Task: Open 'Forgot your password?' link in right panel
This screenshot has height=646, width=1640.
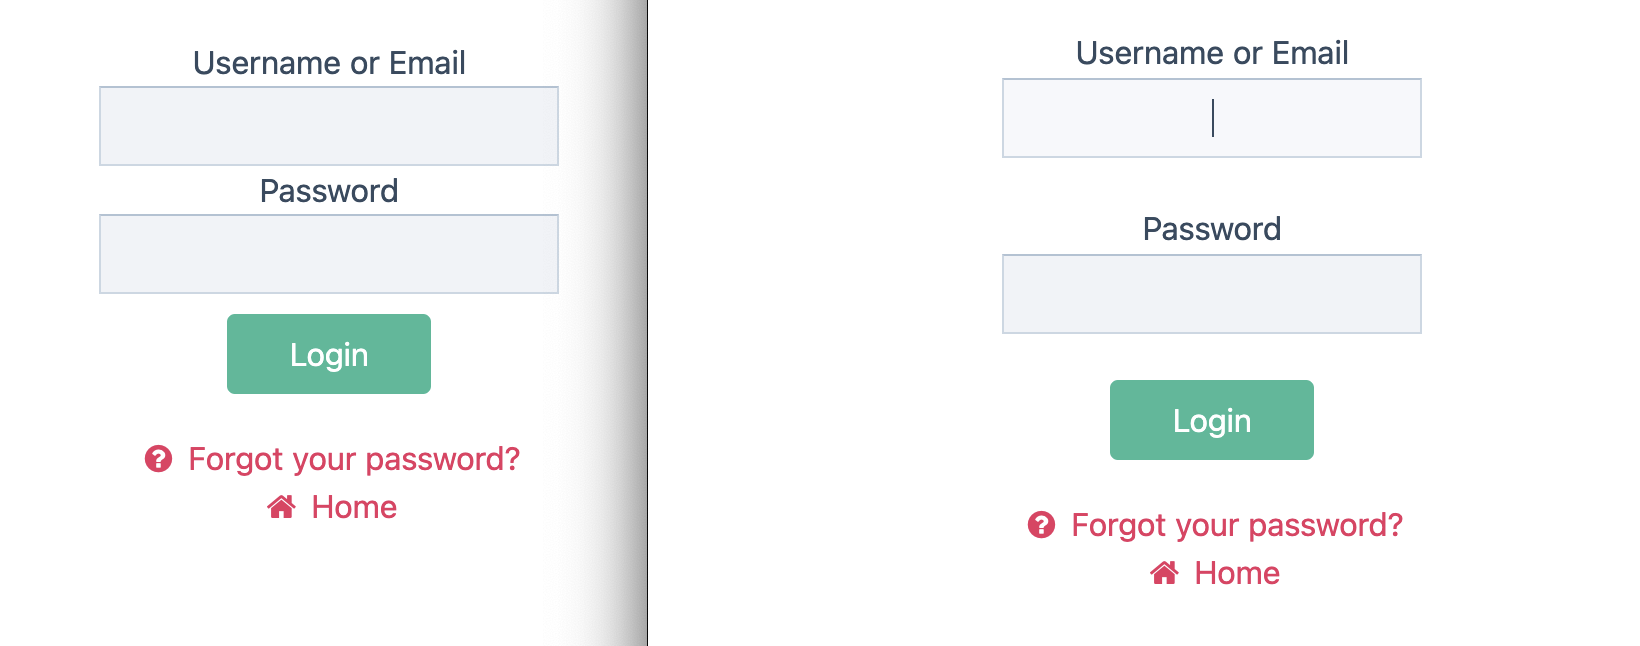Action: coord(1237,525)
